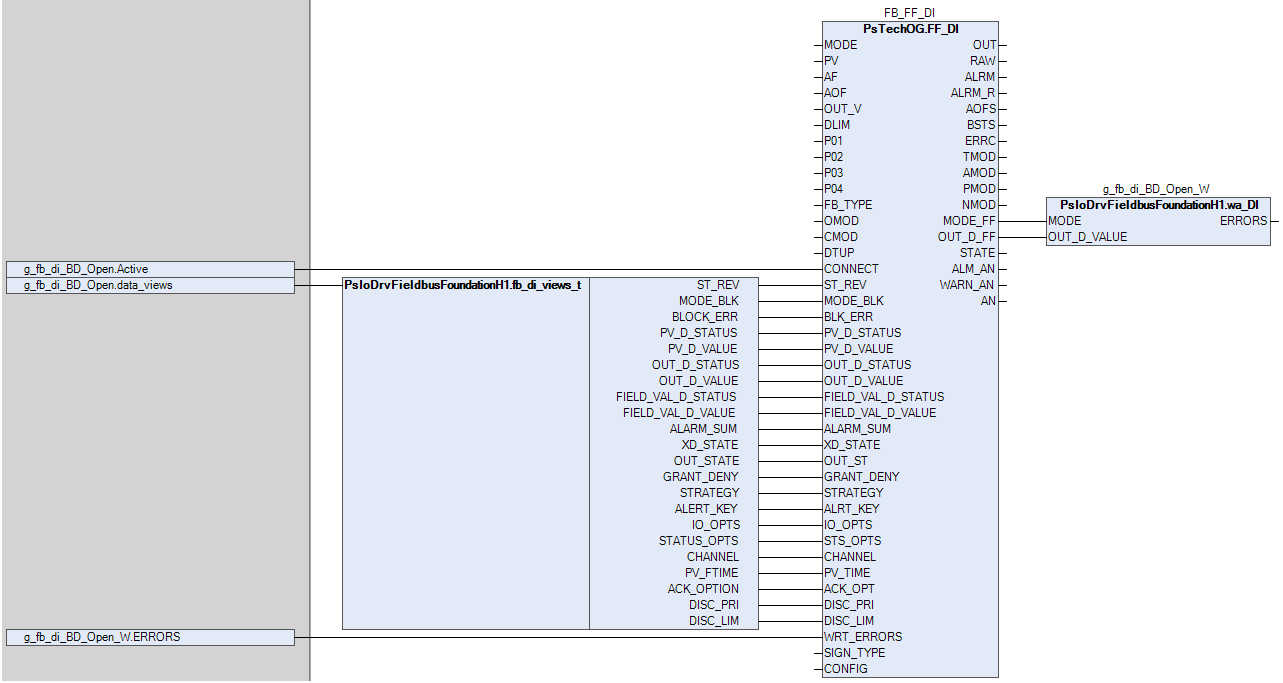Screen dimensions: 1283x683
Task: Select the g_fb_di_BD_Open.data_views input box
Action: coord(150,285)
